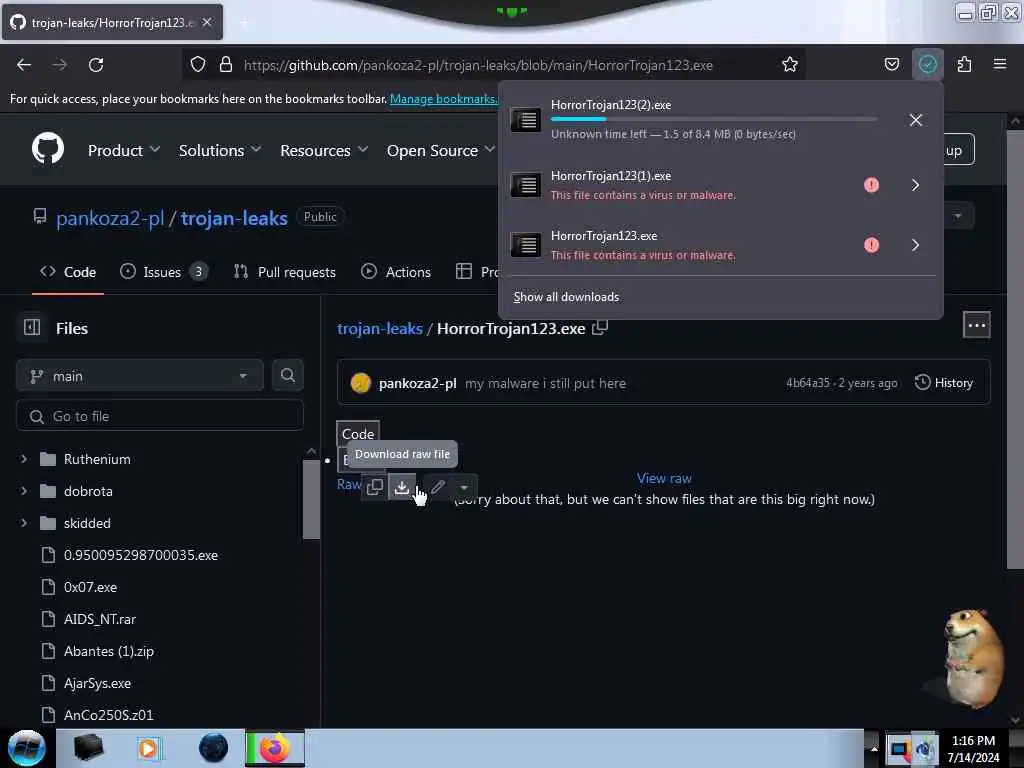Expand the dobrota folder

point(24,491)
